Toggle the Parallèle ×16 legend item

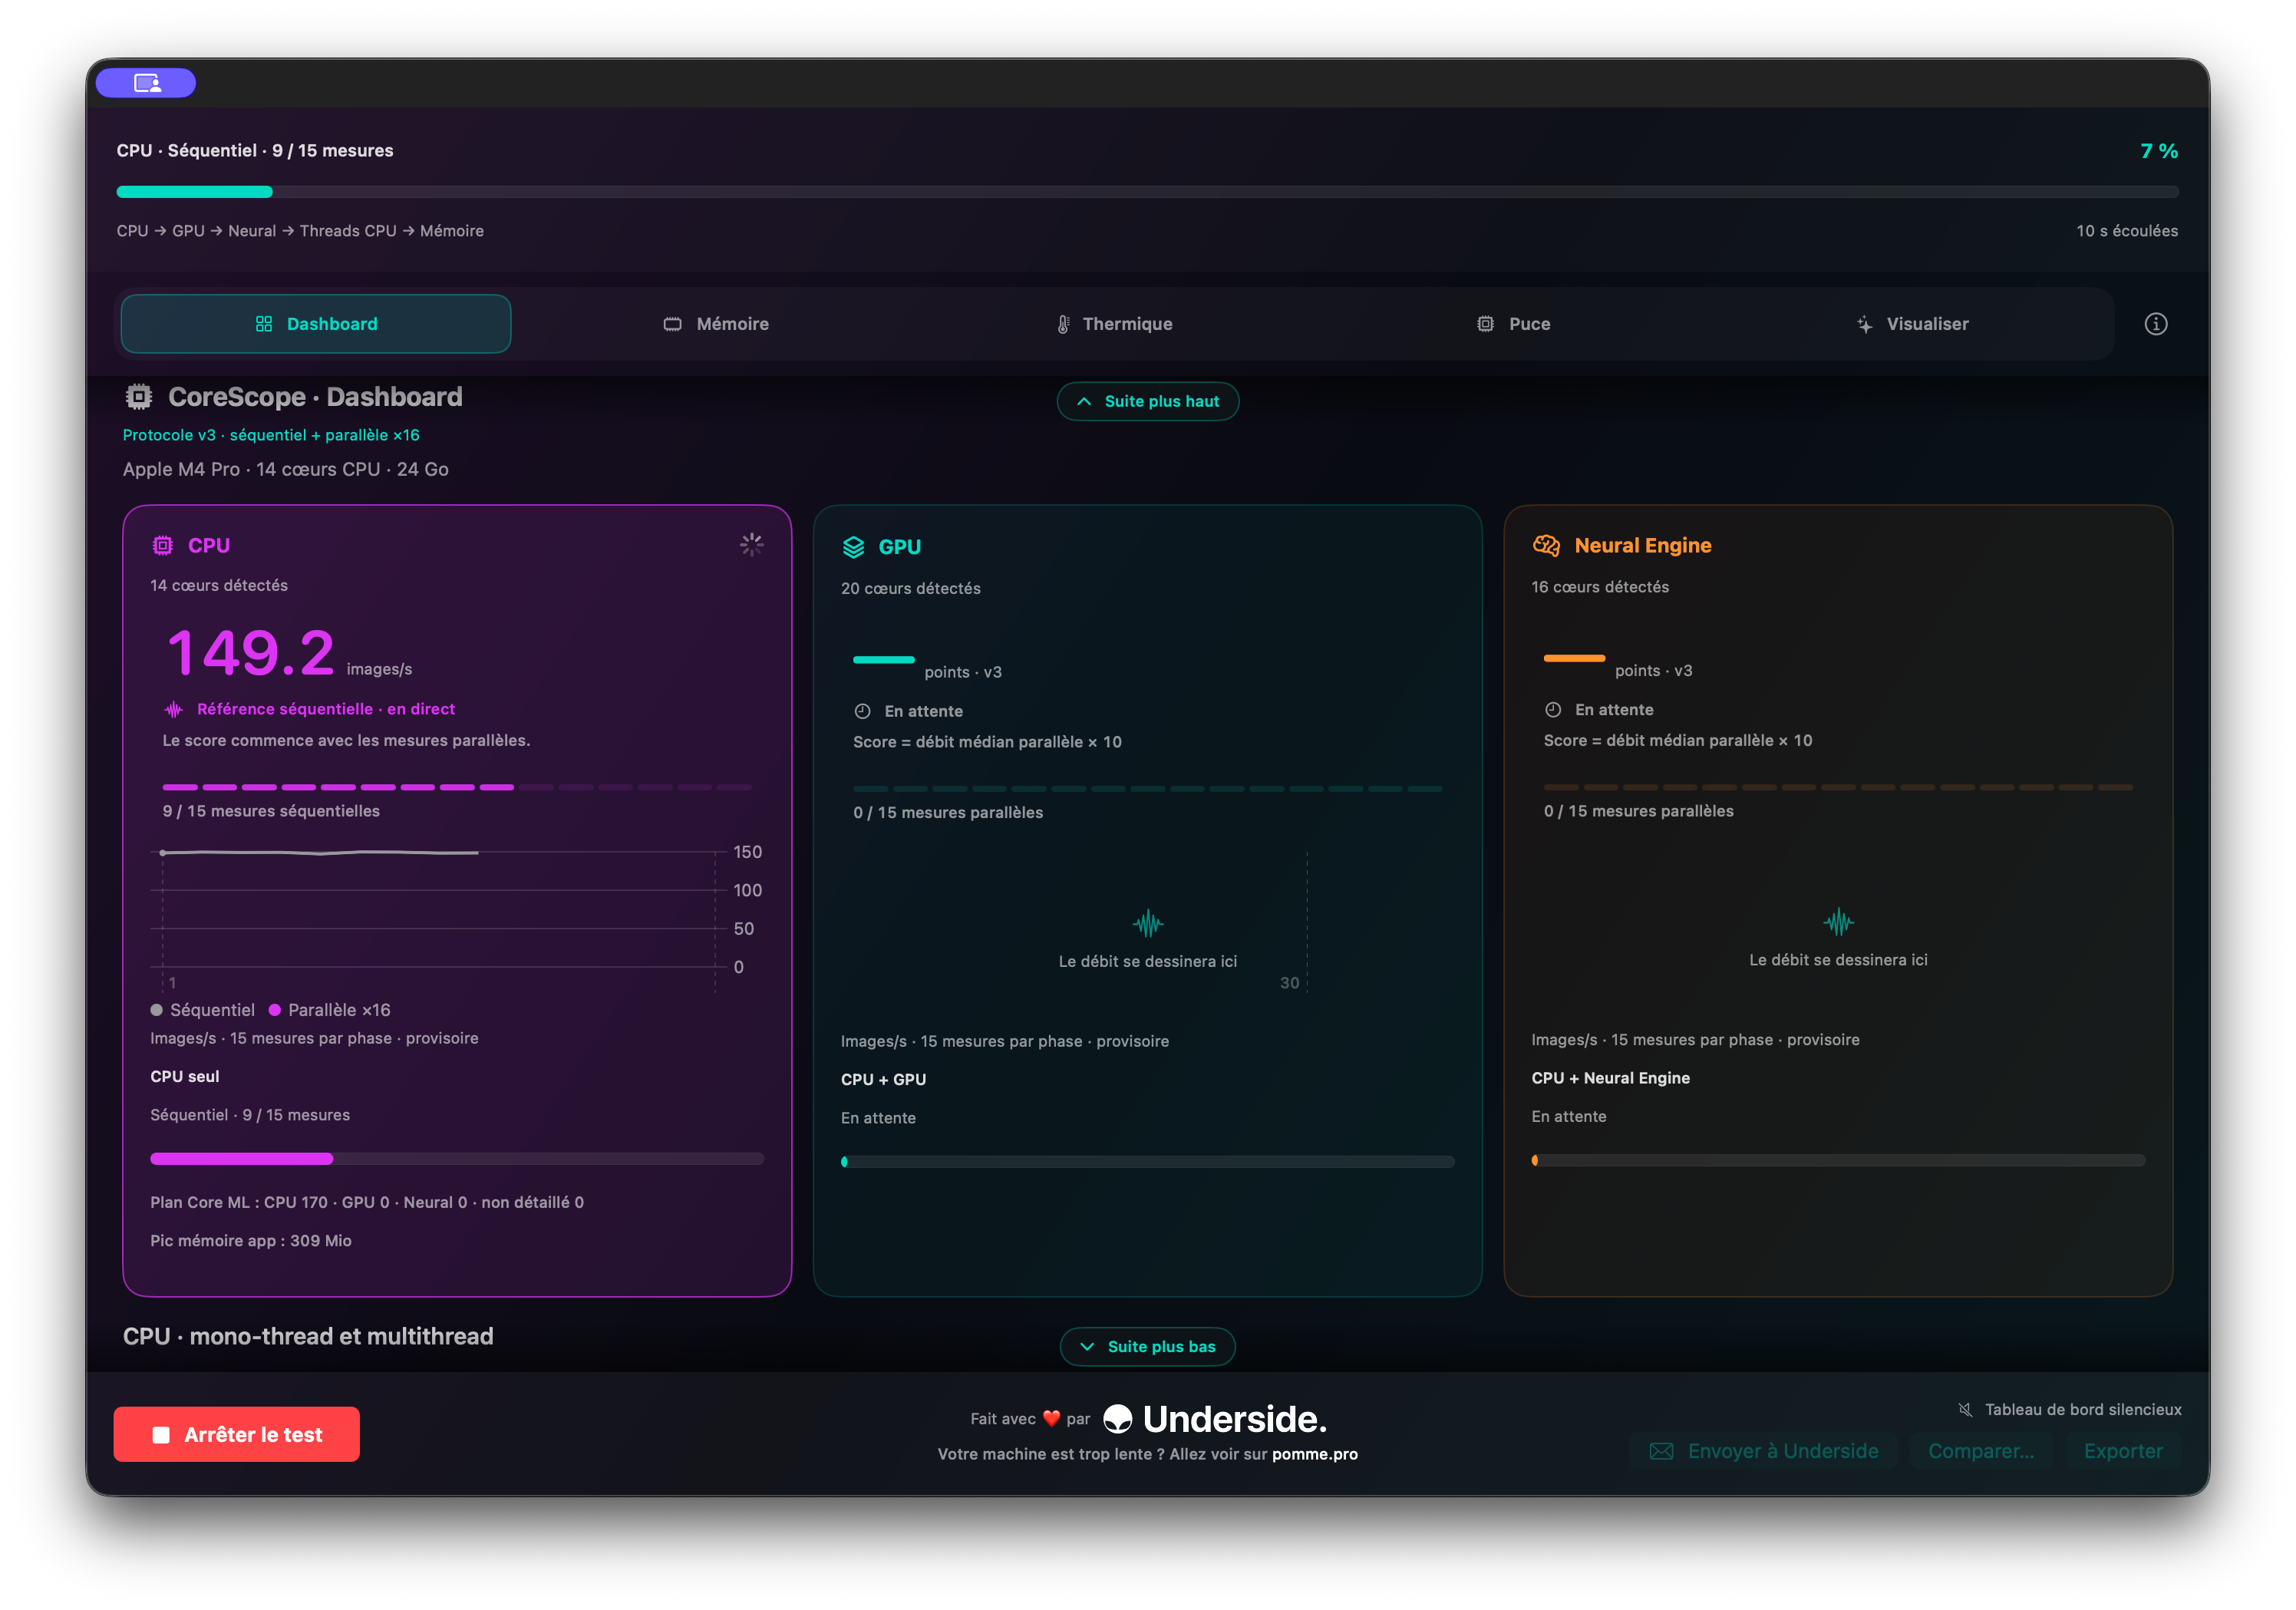click(x=330, y=1010)
